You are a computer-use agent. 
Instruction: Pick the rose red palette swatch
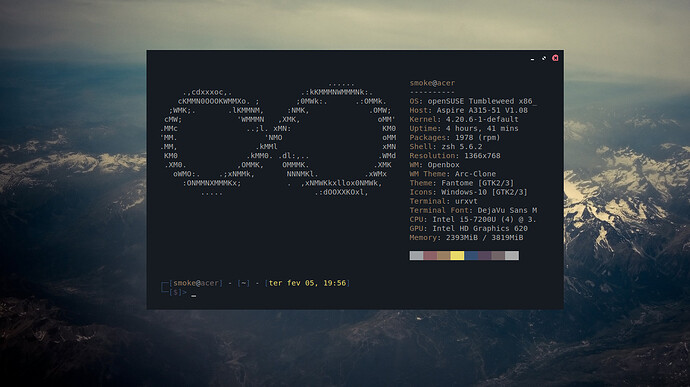click(x=430, y=256)
